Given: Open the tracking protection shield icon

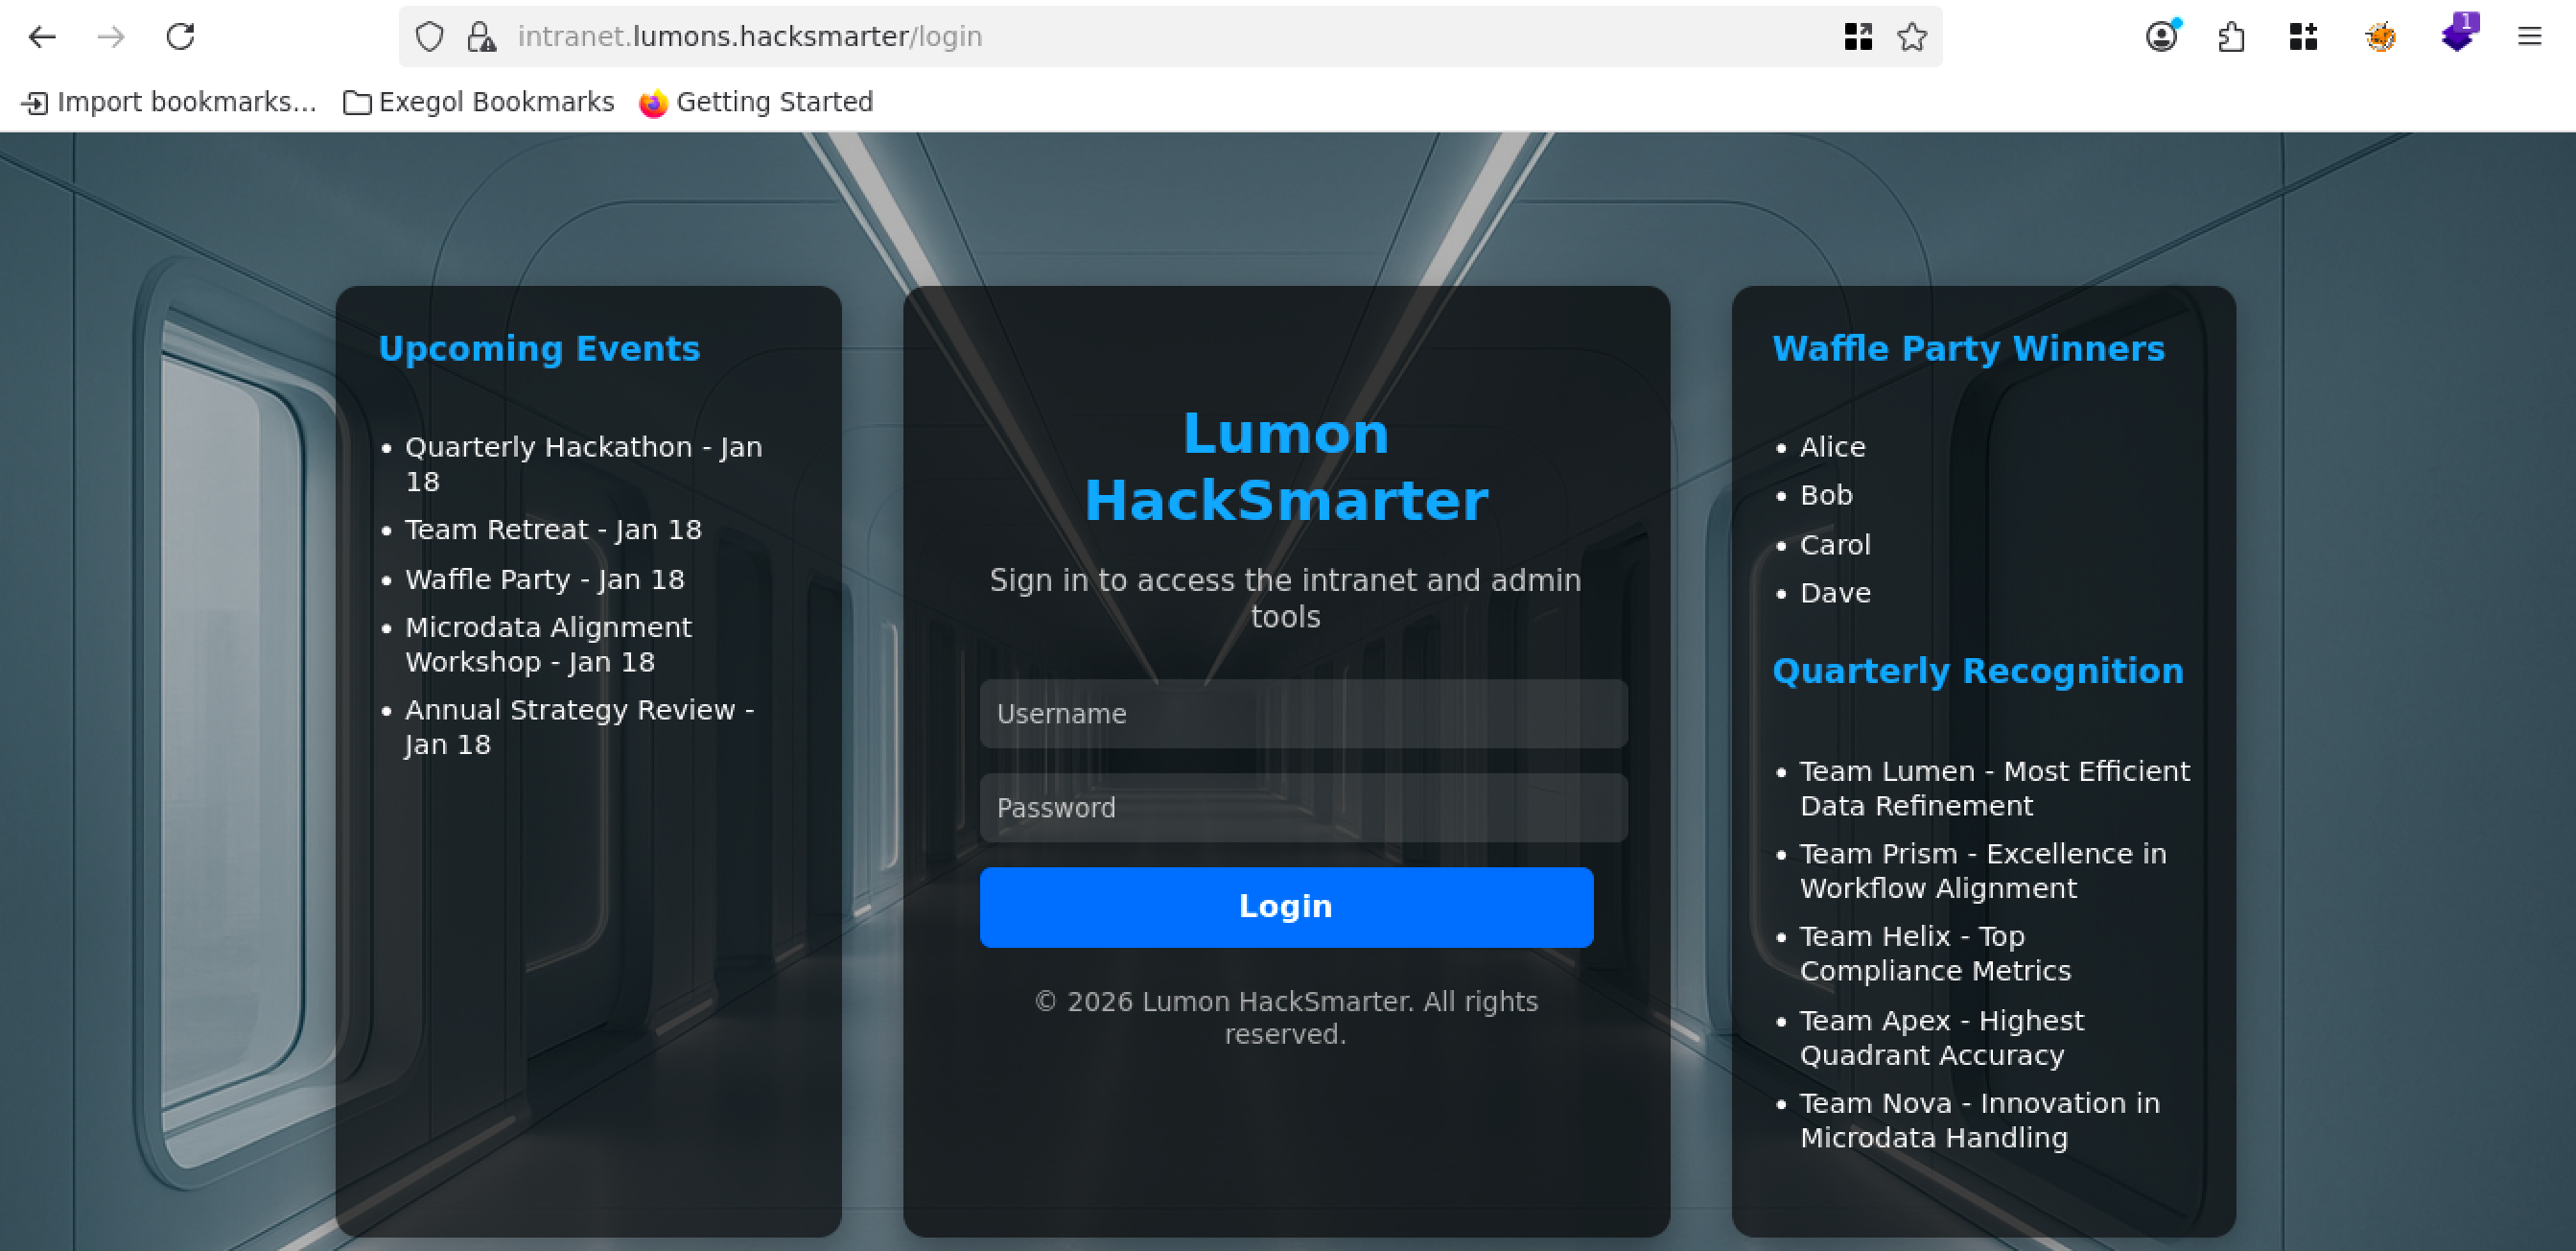Looking at the screenshot, I should 429,37.
